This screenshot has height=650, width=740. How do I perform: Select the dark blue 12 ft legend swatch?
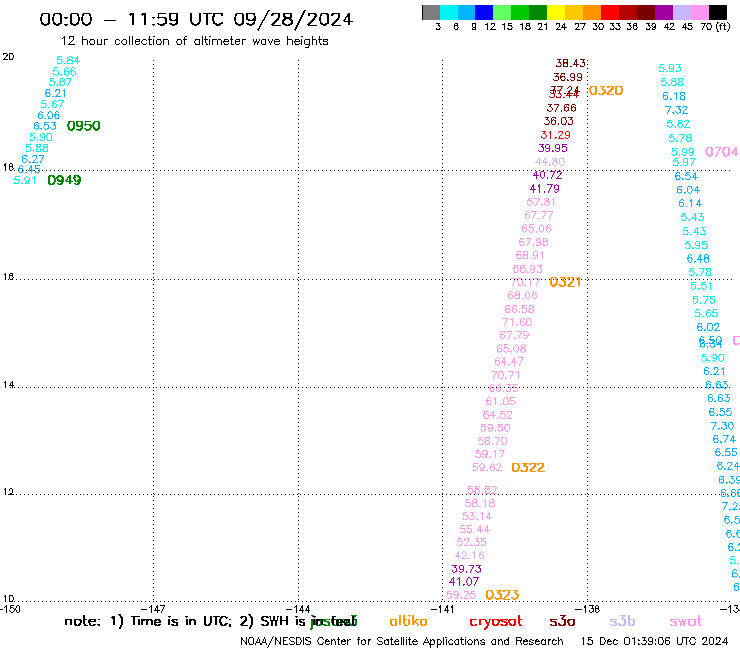(x=484, y=12)
